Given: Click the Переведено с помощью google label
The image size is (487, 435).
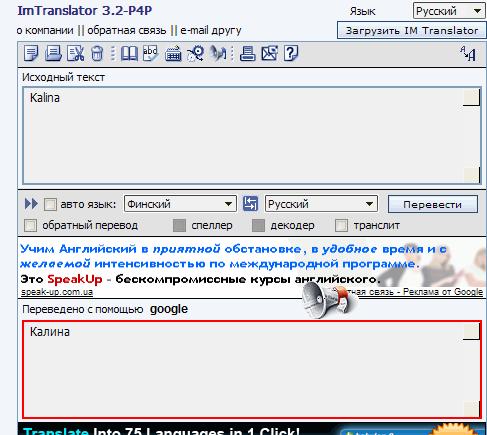Looking at the screenshot, I should coord(105,309).
